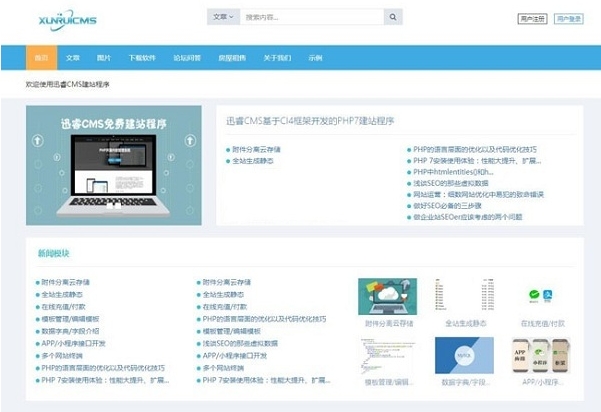Select 下载软件 in the navigation bar
This screenshot has height=412, width=601.
point(142,58)
